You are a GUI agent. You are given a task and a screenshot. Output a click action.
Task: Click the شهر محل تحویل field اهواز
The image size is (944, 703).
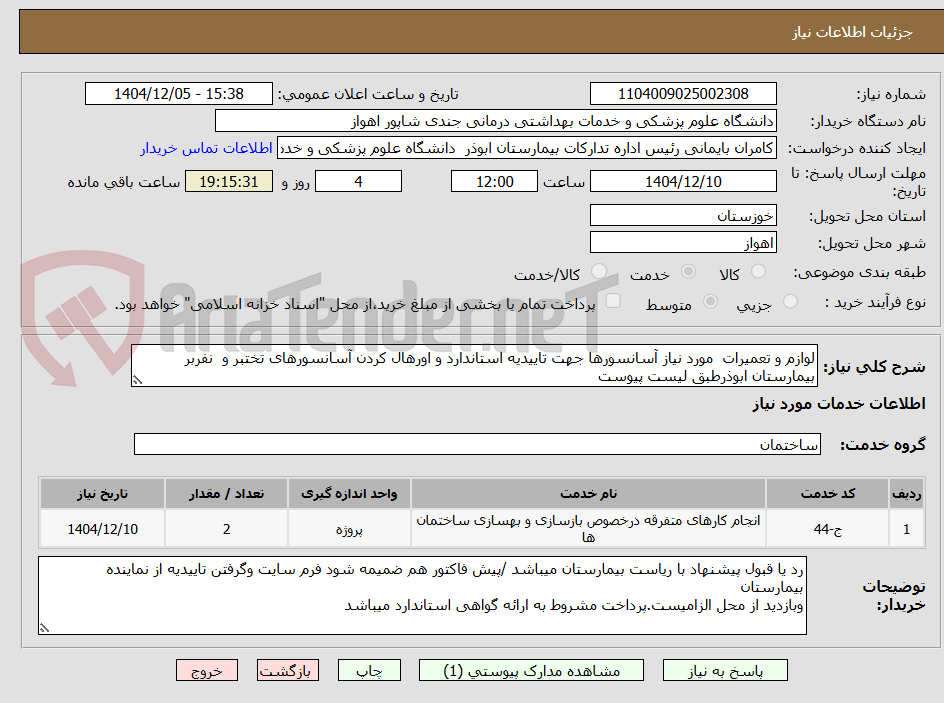(683, 243)
